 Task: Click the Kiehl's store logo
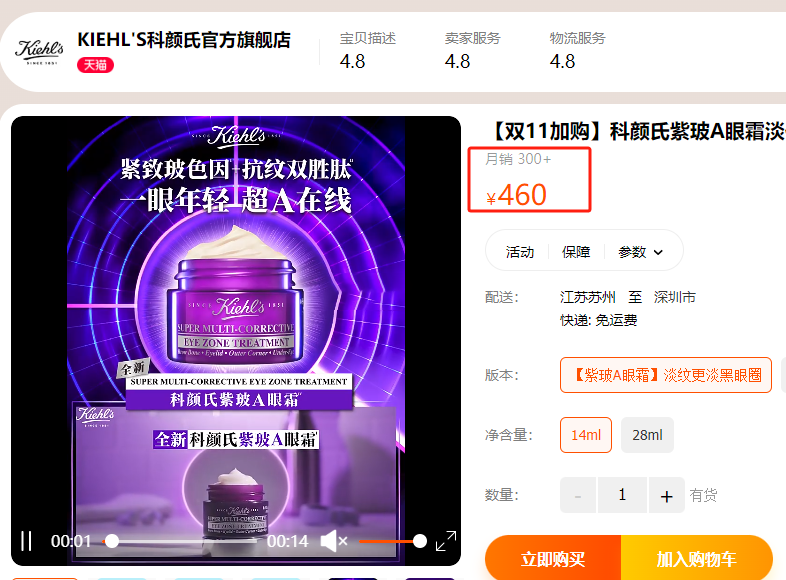[40, 52]
